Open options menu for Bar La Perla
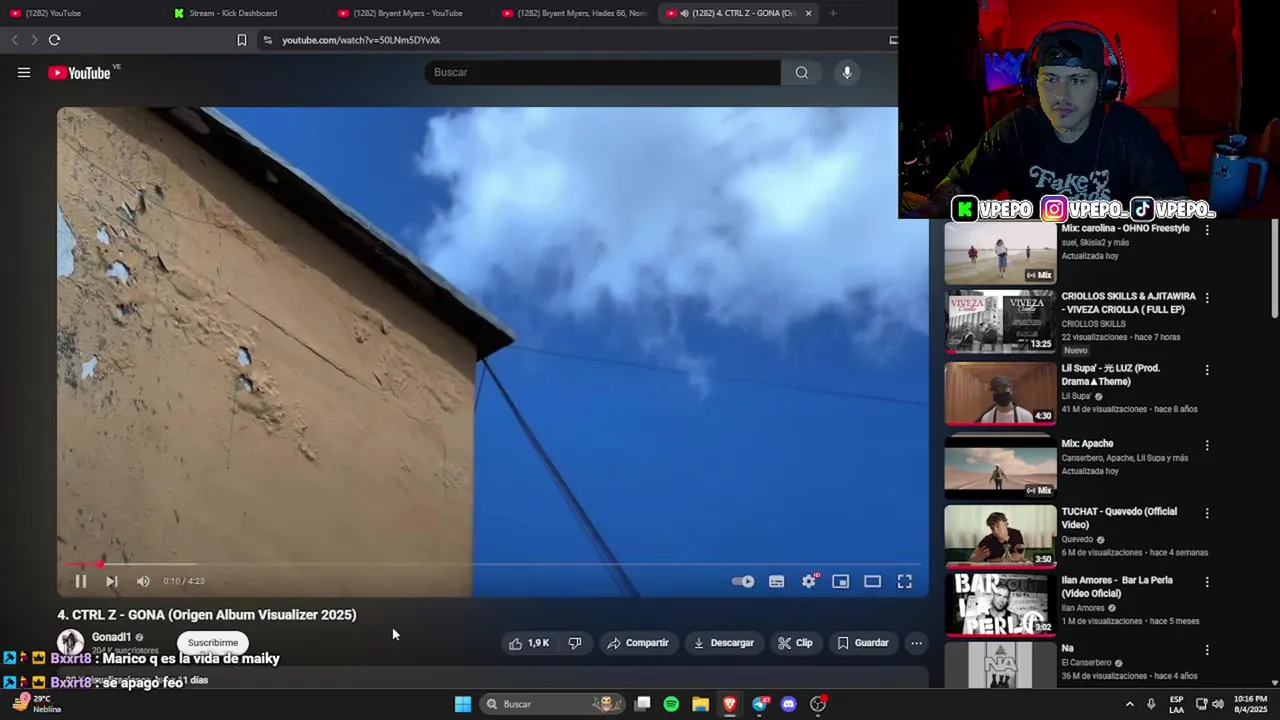 click(1207, 581)
